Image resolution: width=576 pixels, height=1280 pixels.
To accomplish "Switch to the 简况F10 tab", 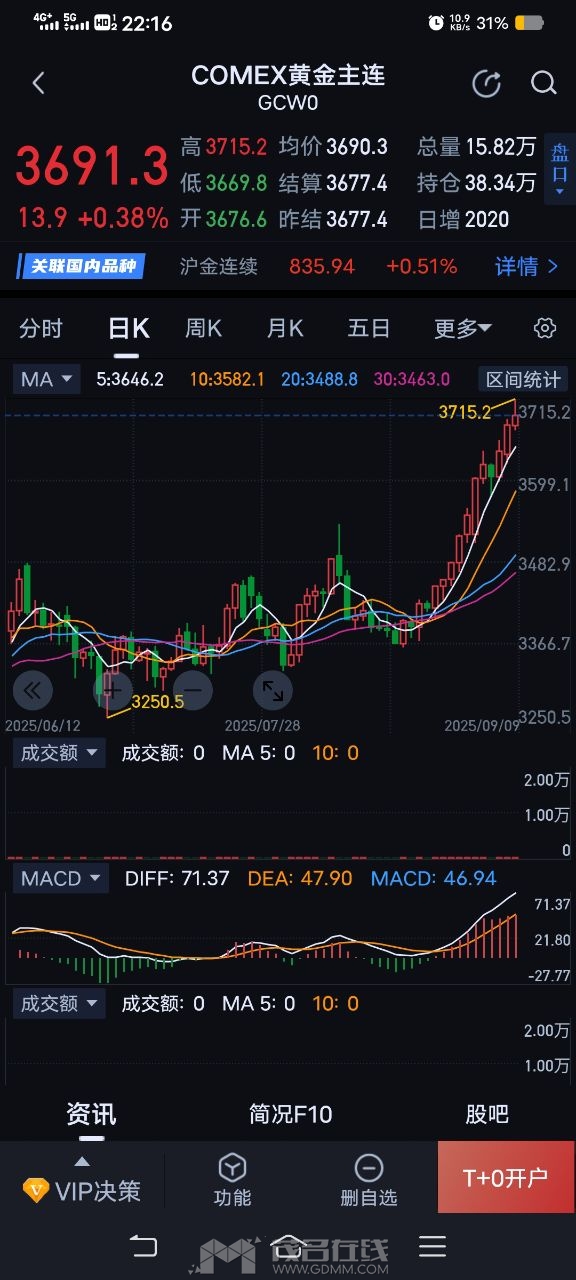I will tap(290, 1114).
